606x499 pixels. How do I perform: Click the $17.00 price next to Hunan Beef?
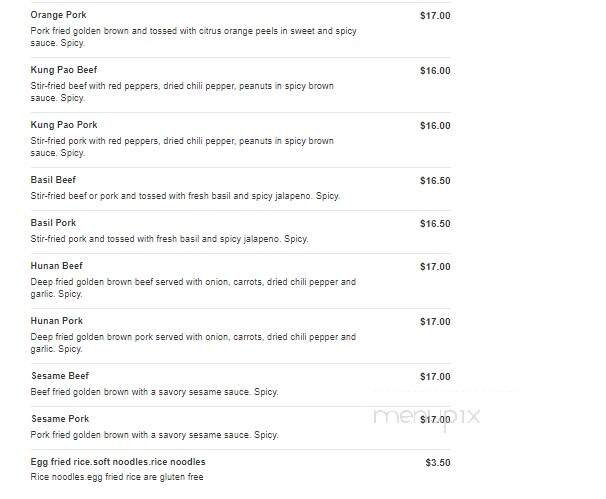point(435,267)
